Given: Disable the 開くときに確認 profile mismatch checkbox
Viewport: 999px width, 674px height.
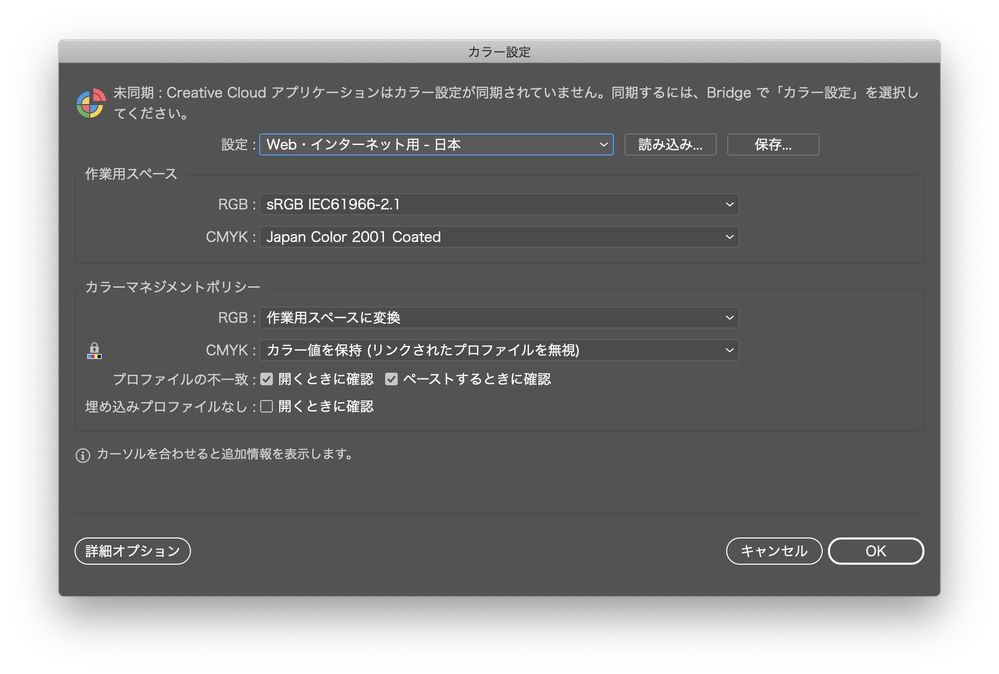Looking at the screenshot, I should click(267, 379).
